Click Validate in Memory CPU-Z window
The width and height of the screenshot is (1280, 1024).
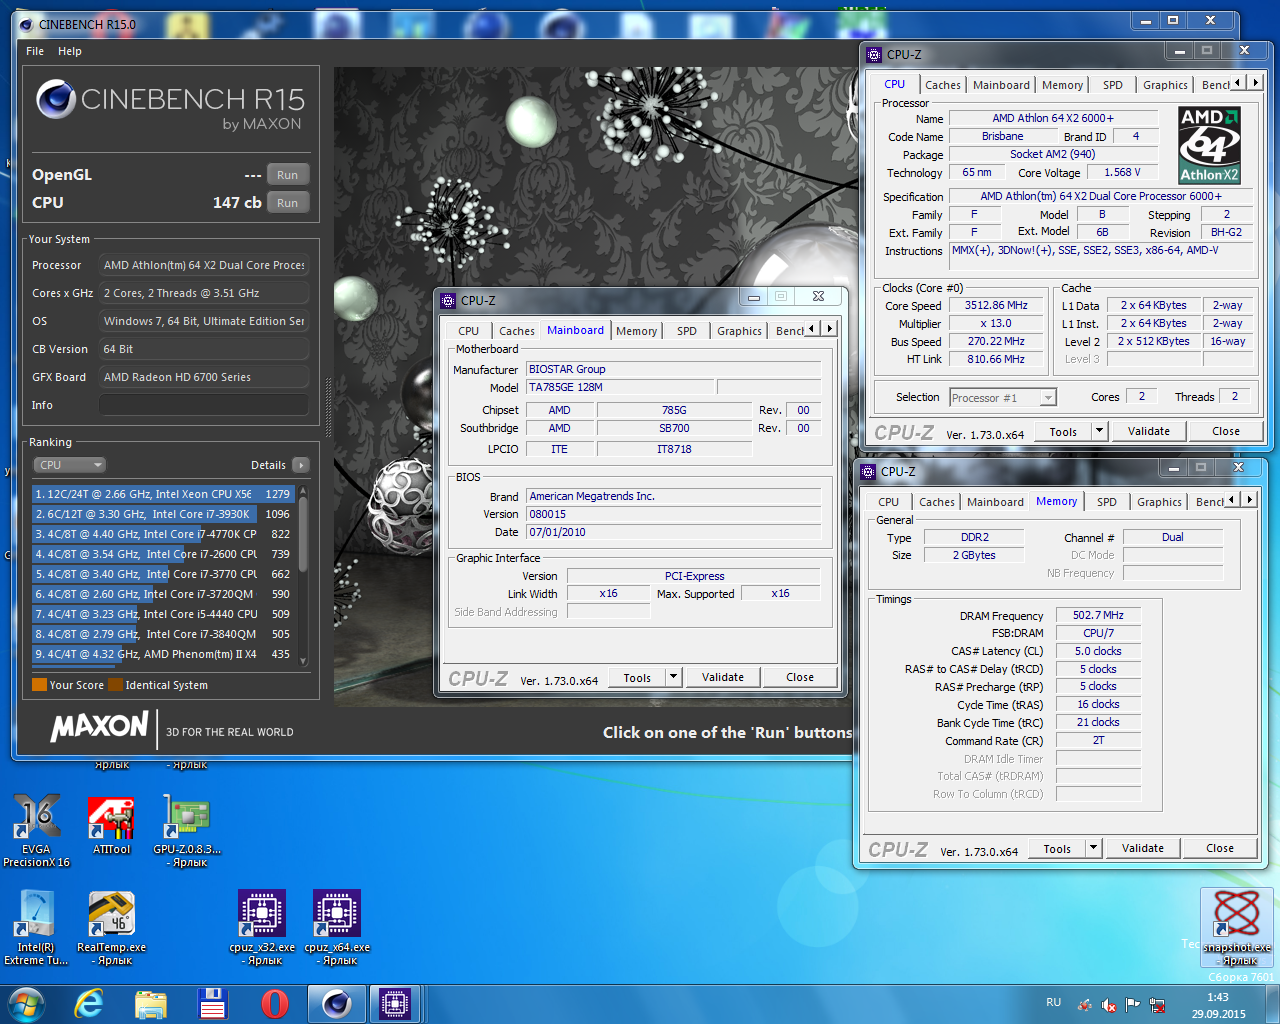[1143, 849]
